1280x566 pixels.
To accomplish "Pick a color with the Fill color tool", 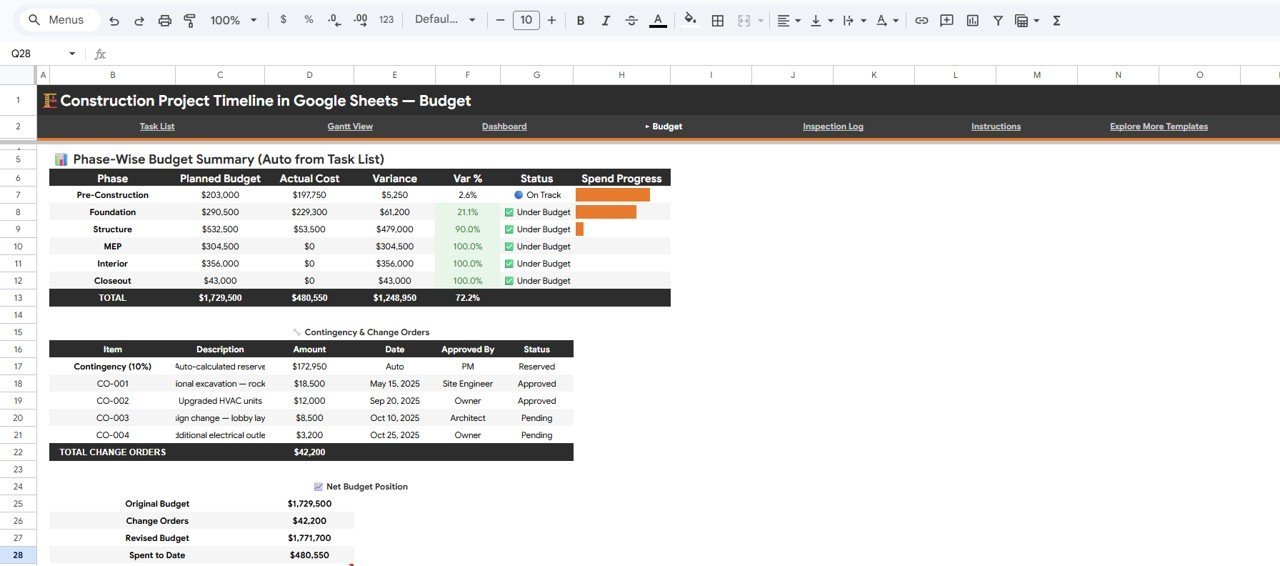I will (x=690, y=20).
